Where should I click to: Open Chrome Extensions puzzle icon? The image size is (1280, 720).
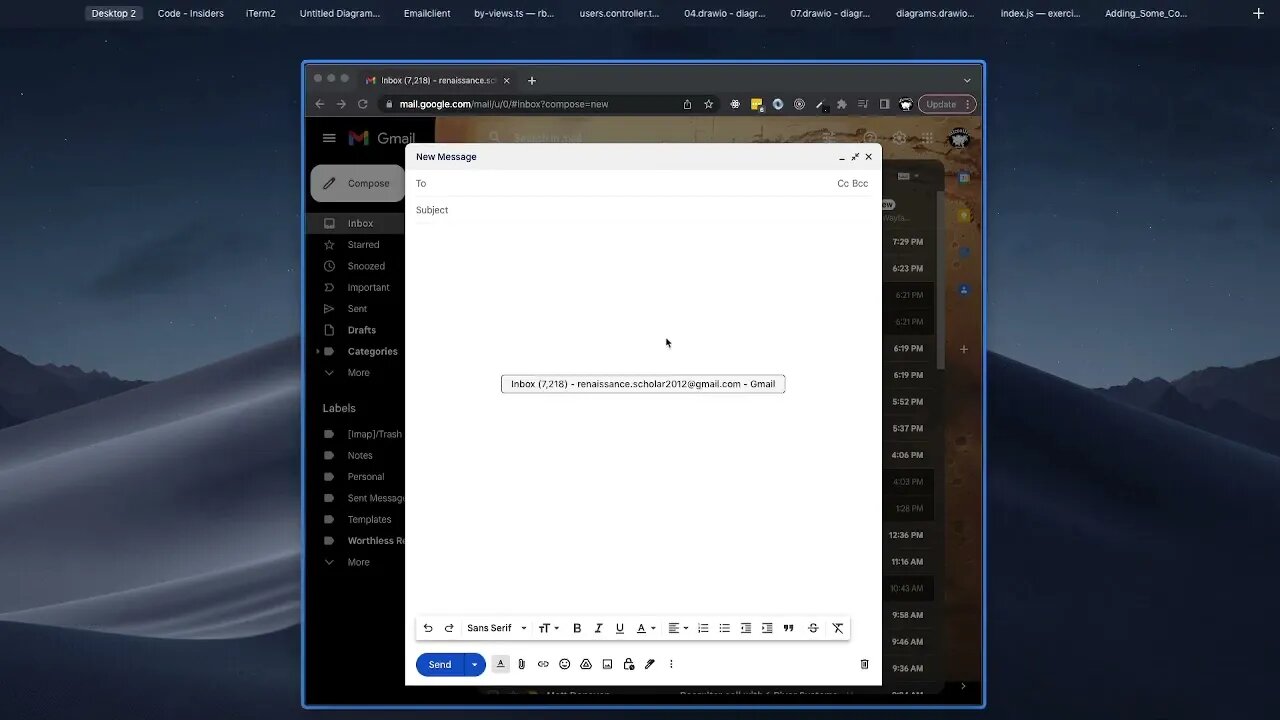(x=841, y=104)
